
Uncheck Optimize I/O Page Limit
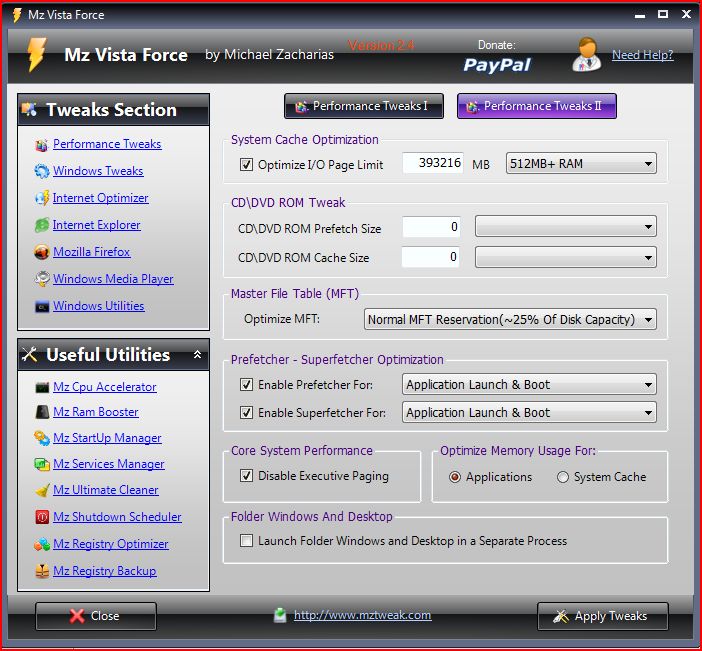pos(246,164)
